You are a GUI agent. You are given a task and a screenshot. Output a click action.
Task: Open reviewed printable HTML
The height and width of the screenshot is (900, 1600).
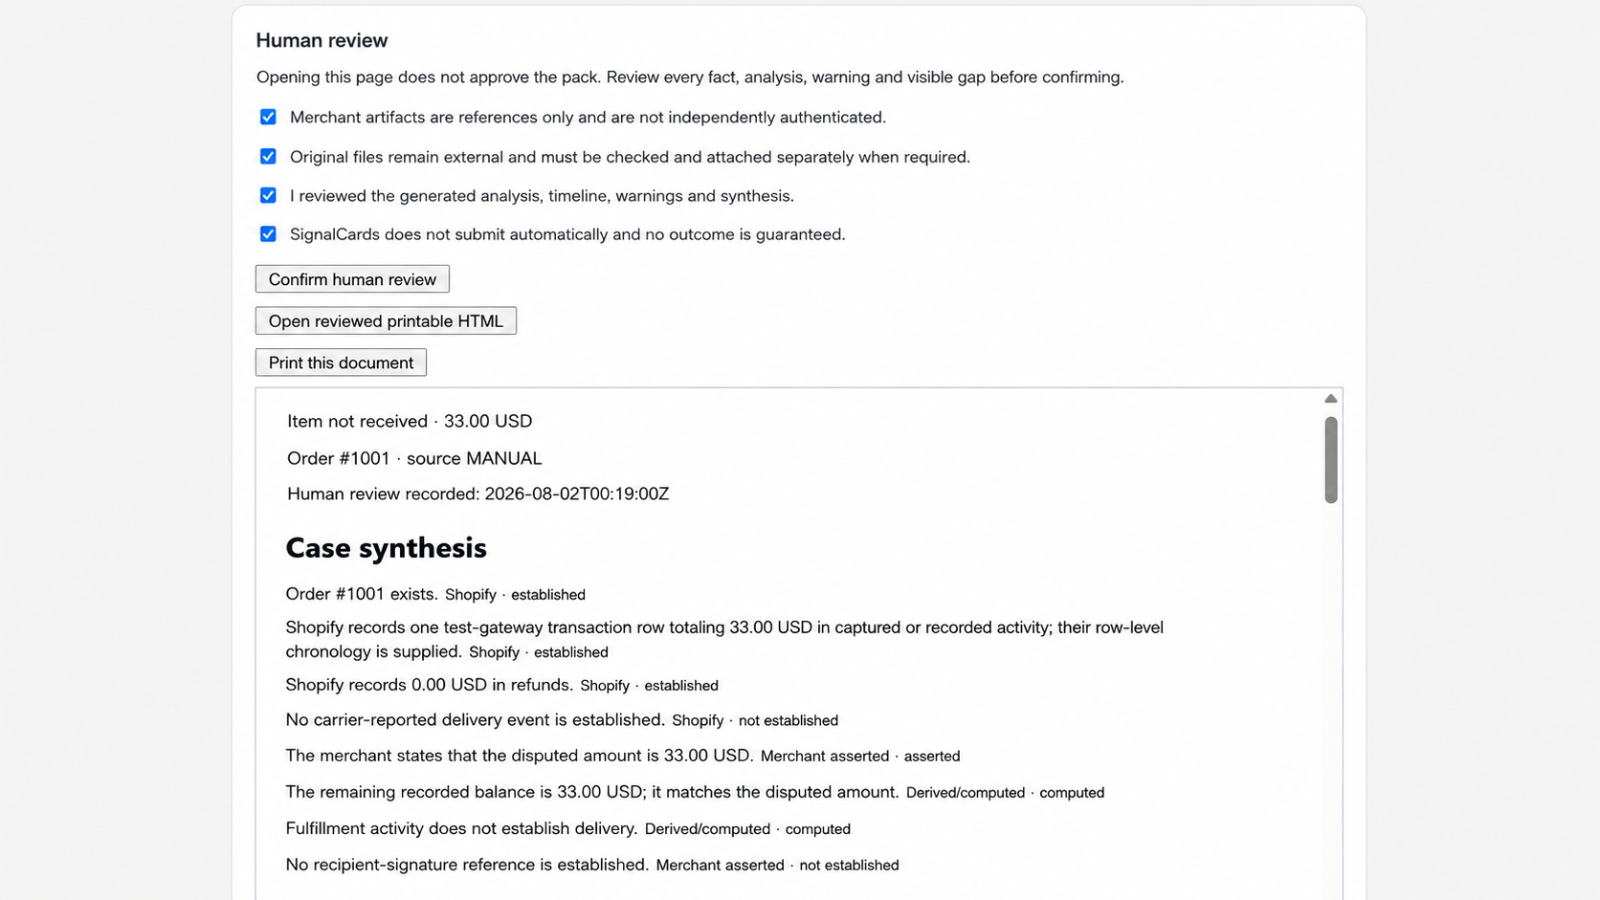click(386, 321)
